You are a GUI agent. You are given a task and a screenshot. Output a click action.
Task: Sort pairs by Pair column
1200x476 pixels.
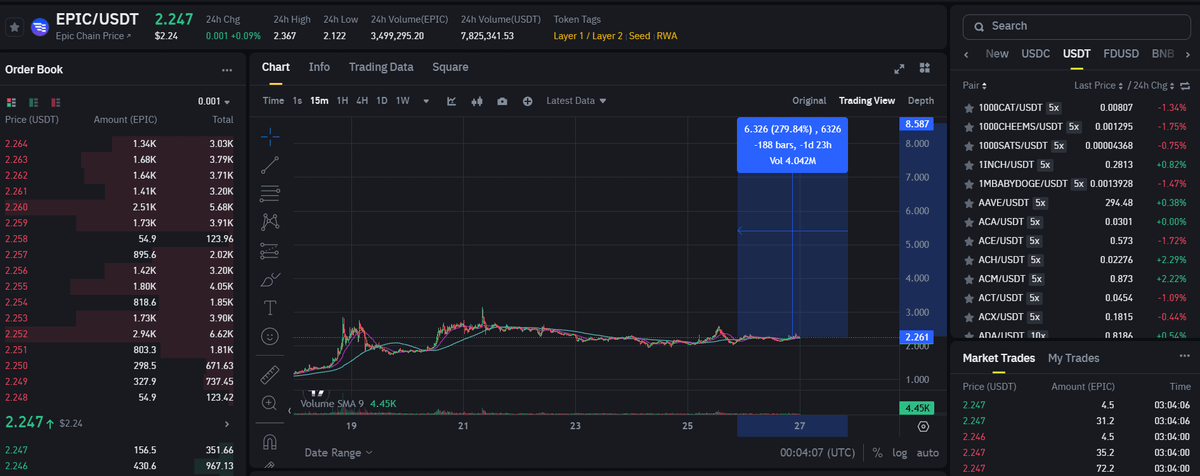(975, 86)
